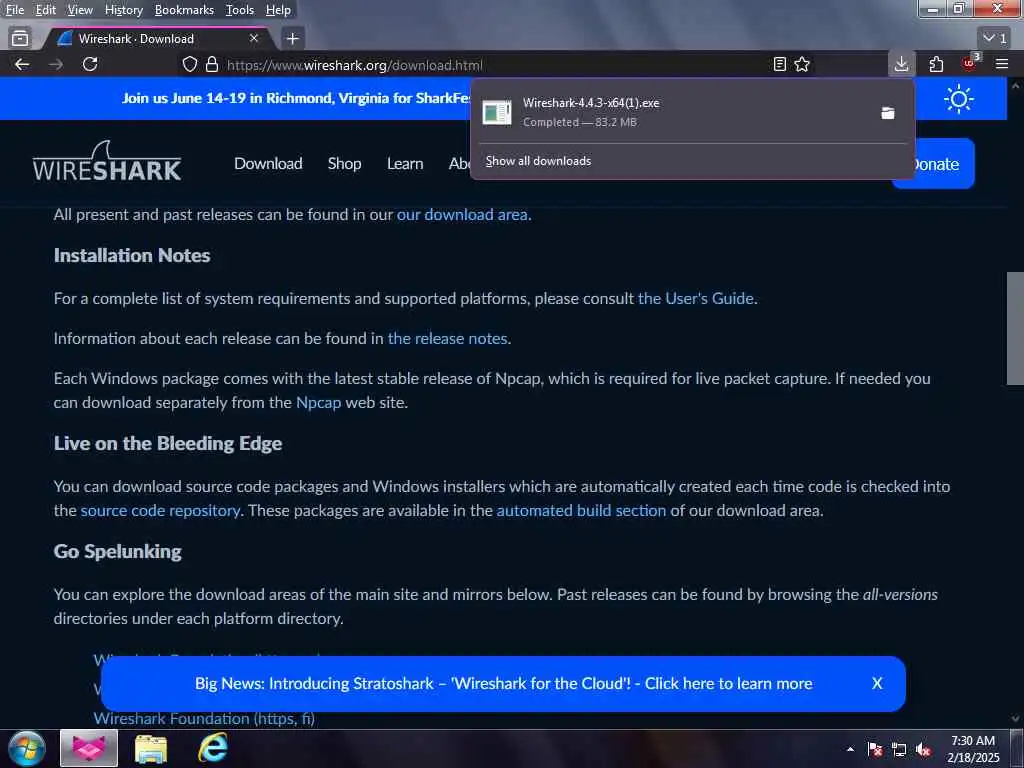
Task: Click the Wireshark logo
Action: tap(107, 161)
